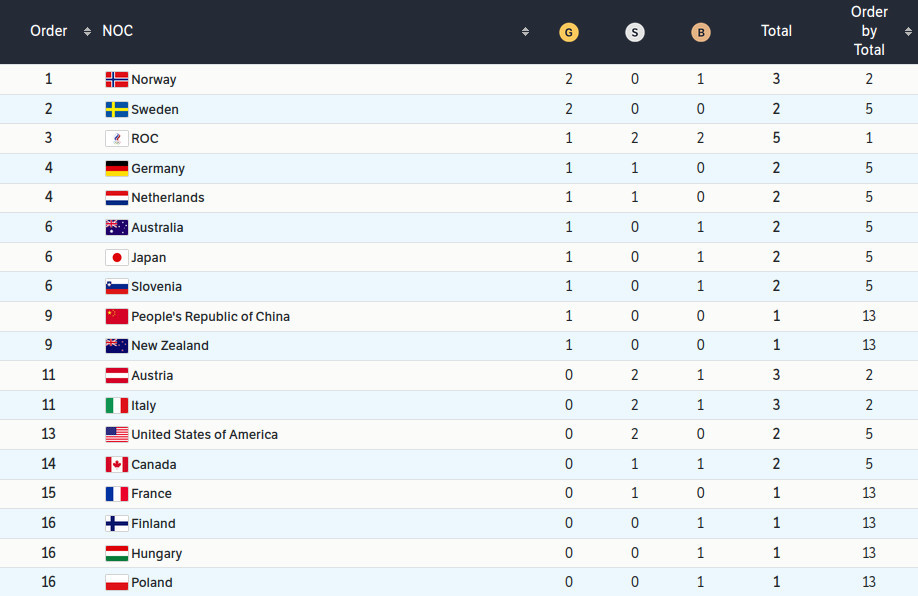The width and height of the screenshot is (918, 596).
Task: Click the Canada flag icon
Action: click(x=116, y=464)
